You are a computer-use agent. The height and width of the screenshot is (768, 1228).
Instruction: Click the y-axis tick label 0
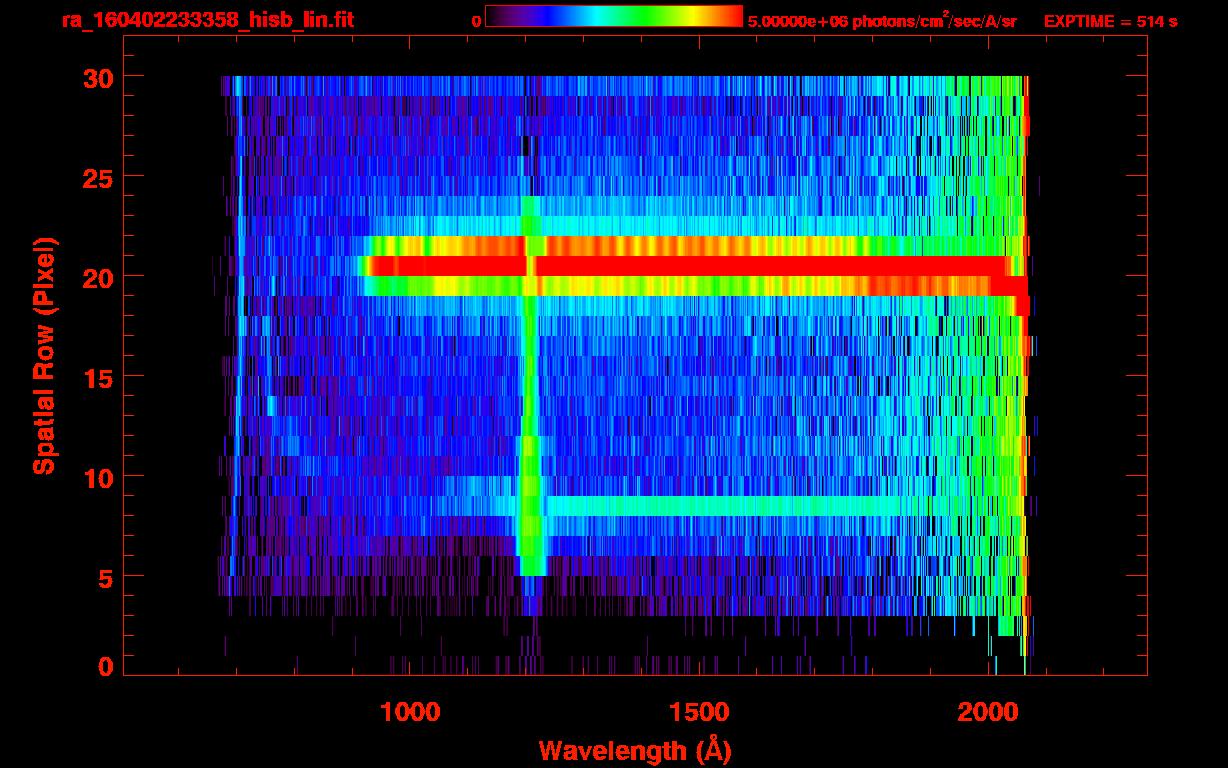click(x=104, y=666)
